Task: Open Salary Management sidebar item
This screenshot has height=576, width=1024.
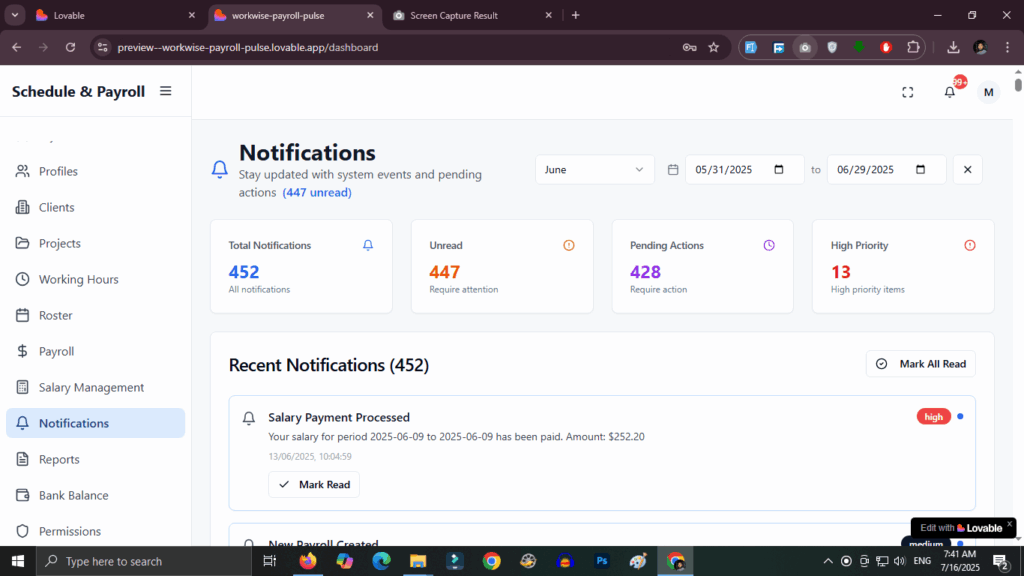Action: tap(91, 387)
